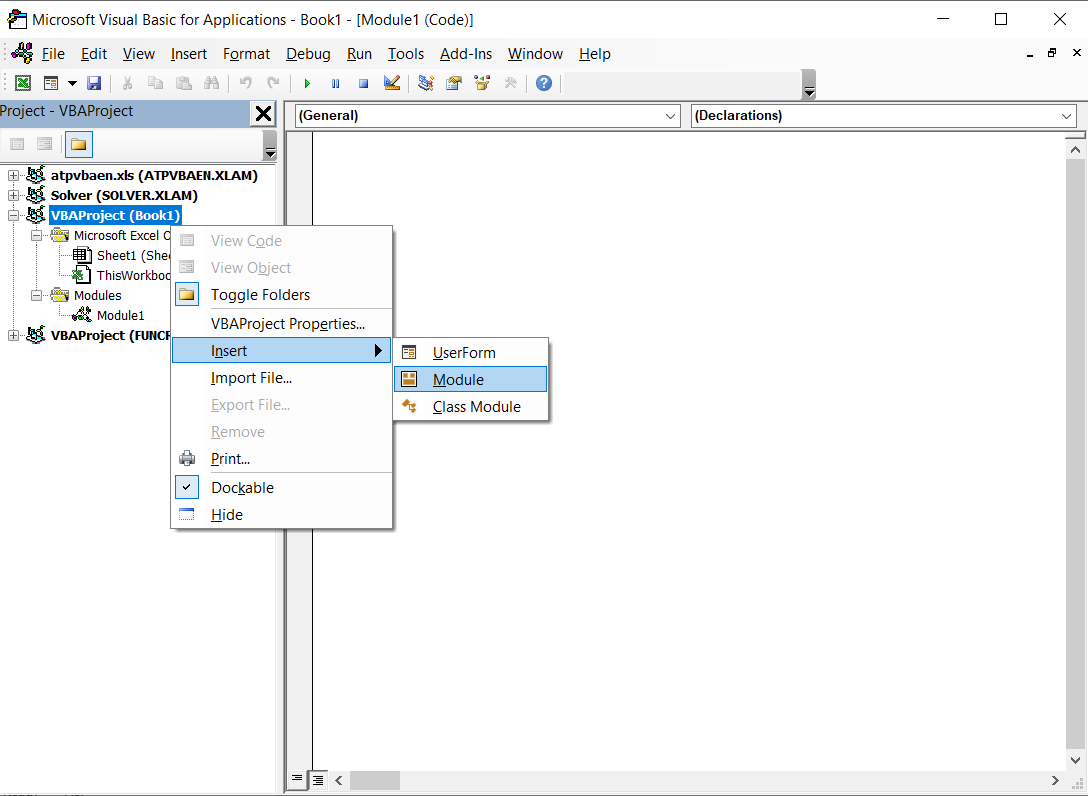This screenshot has width=1088, height=796.
Task: Expand the atpvbaen.xls project node
Action: [13, 174]
